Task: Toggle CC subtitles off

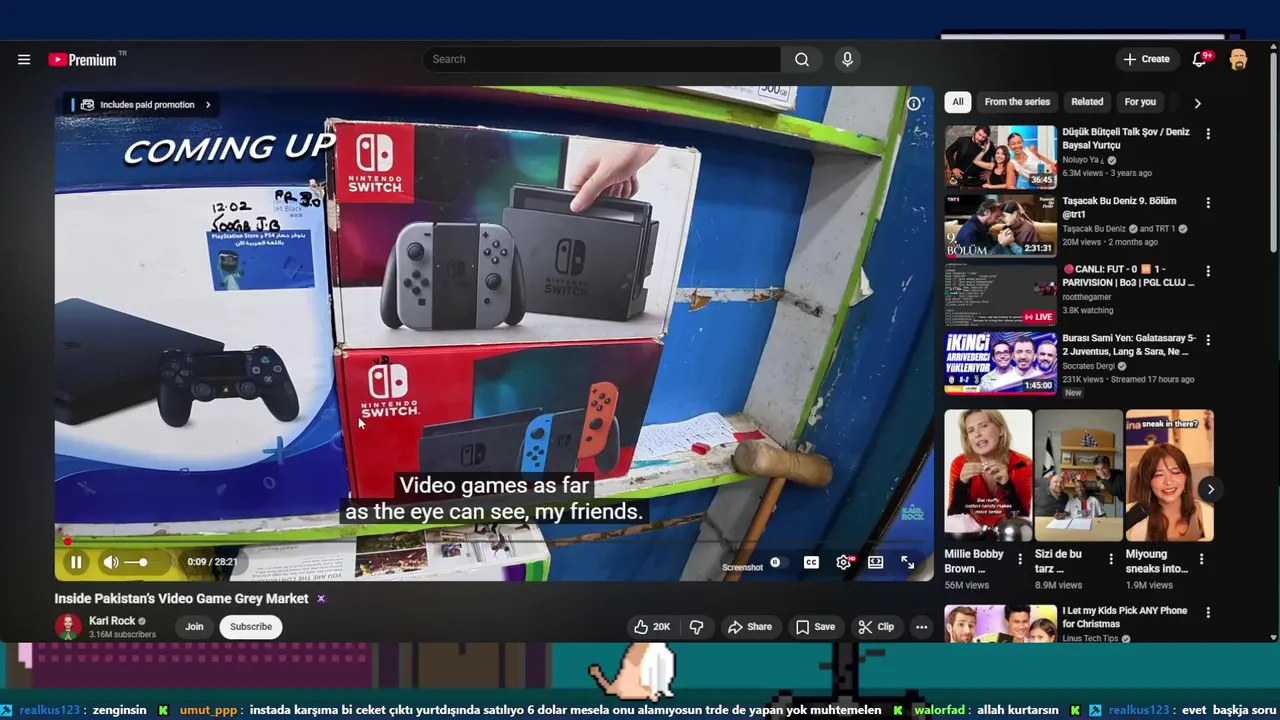Action: [811, 563]
